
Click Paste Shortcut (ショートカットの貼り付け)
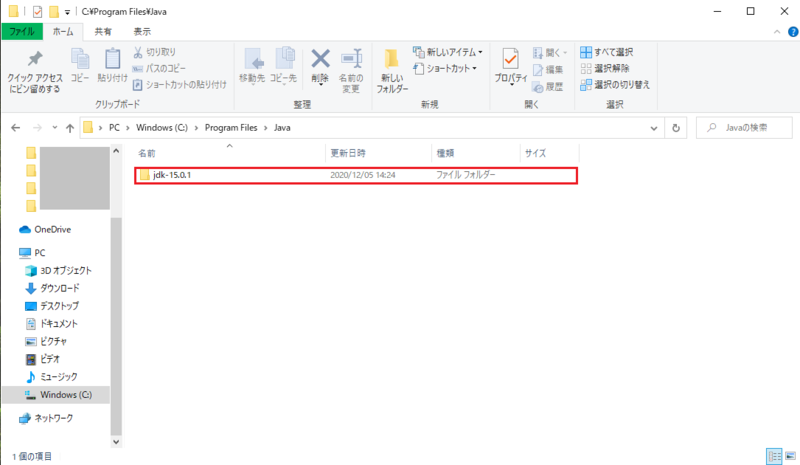tap(179, 85)
